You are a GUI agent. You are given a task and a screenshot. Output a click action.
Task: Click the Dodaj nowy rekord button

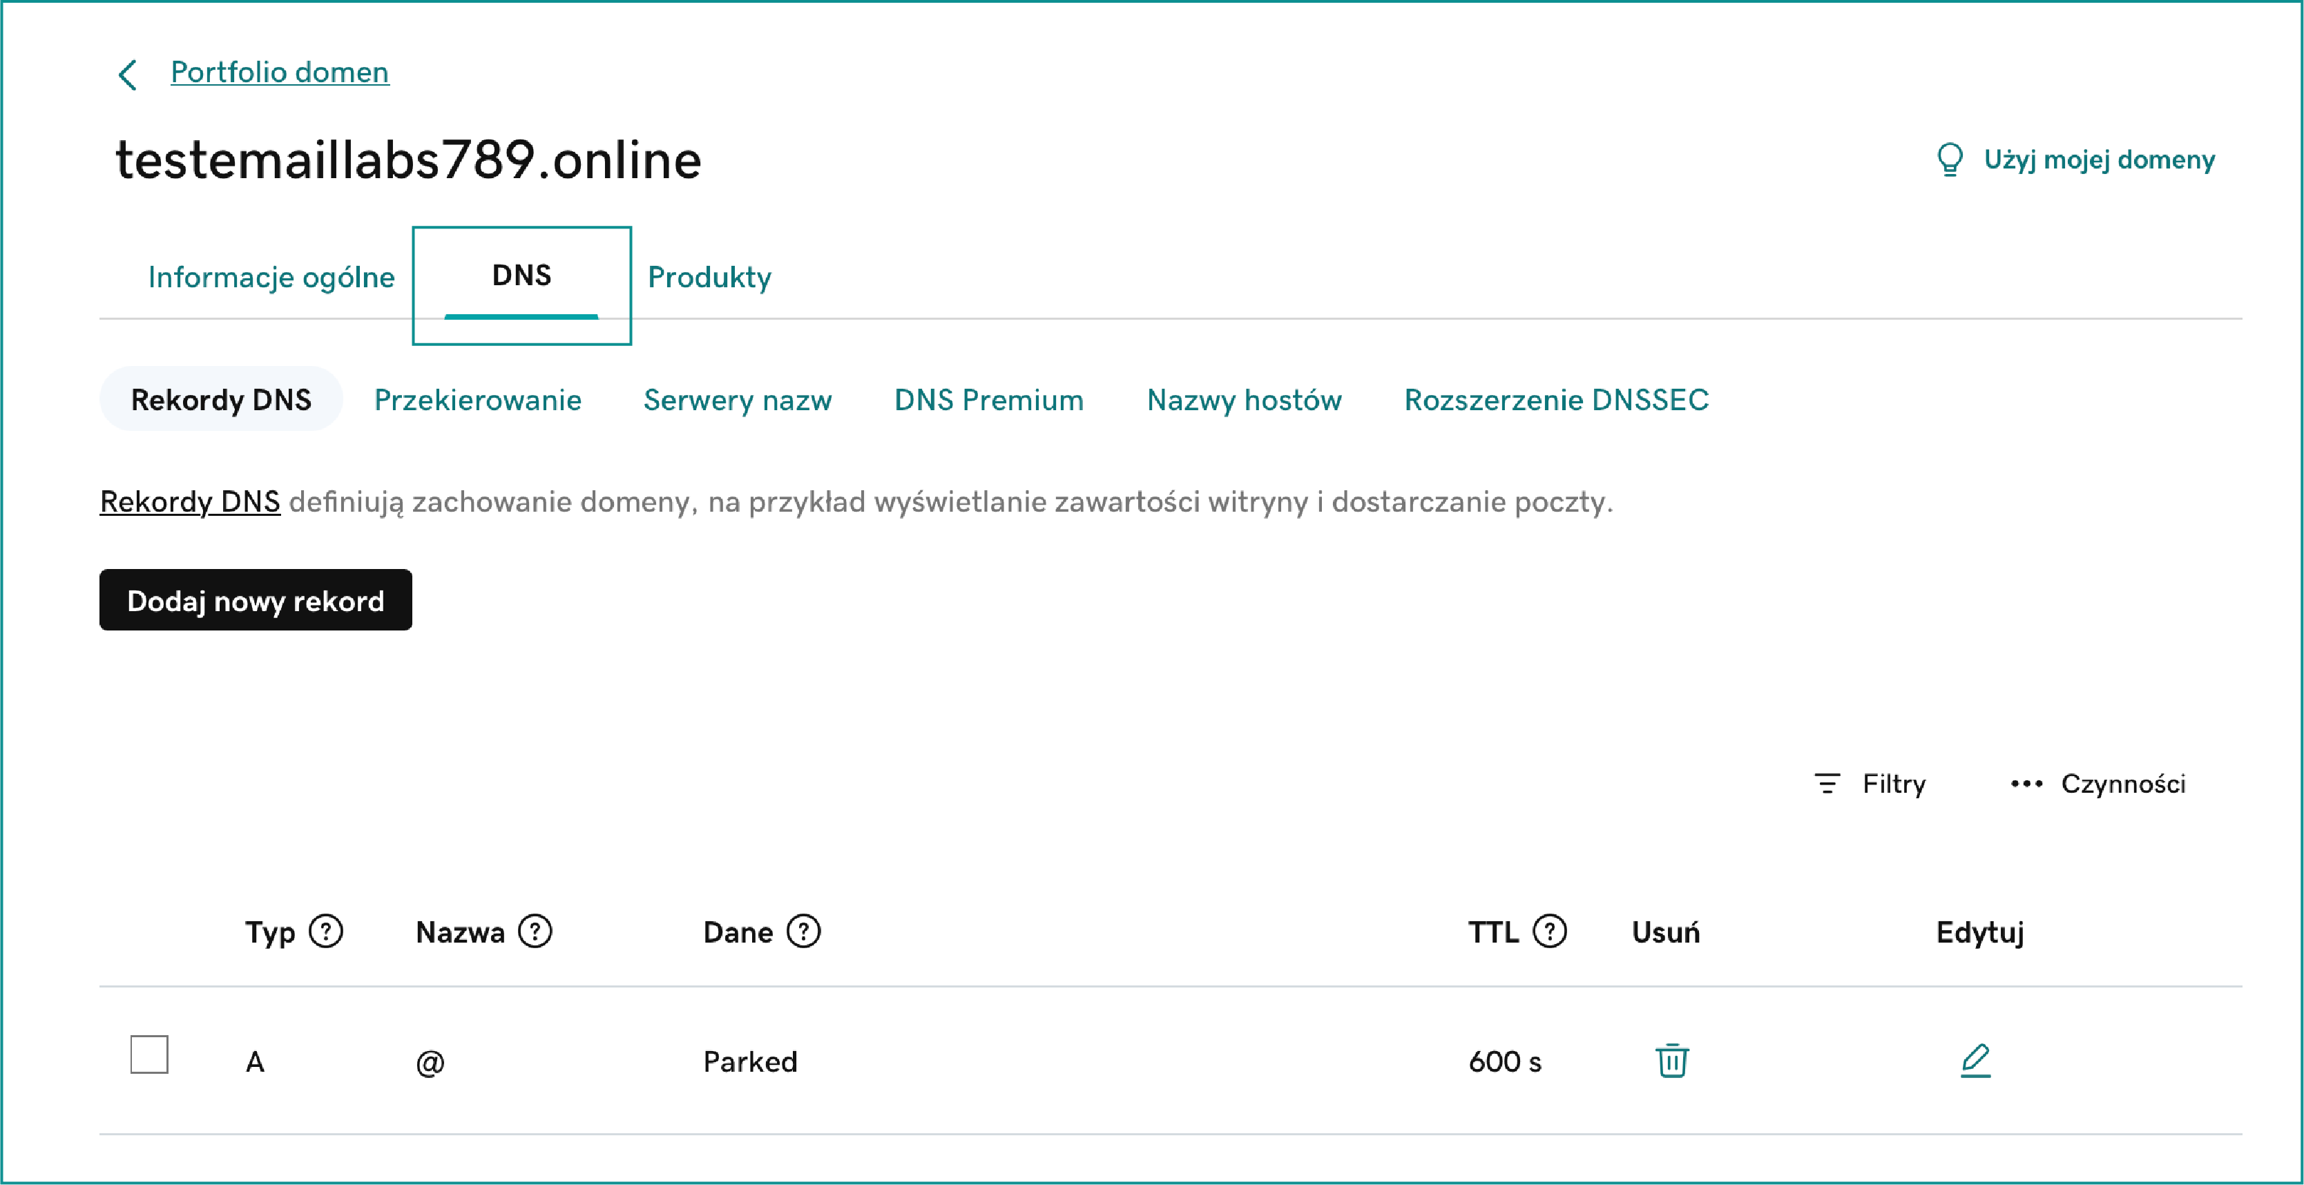click(255, 600)
